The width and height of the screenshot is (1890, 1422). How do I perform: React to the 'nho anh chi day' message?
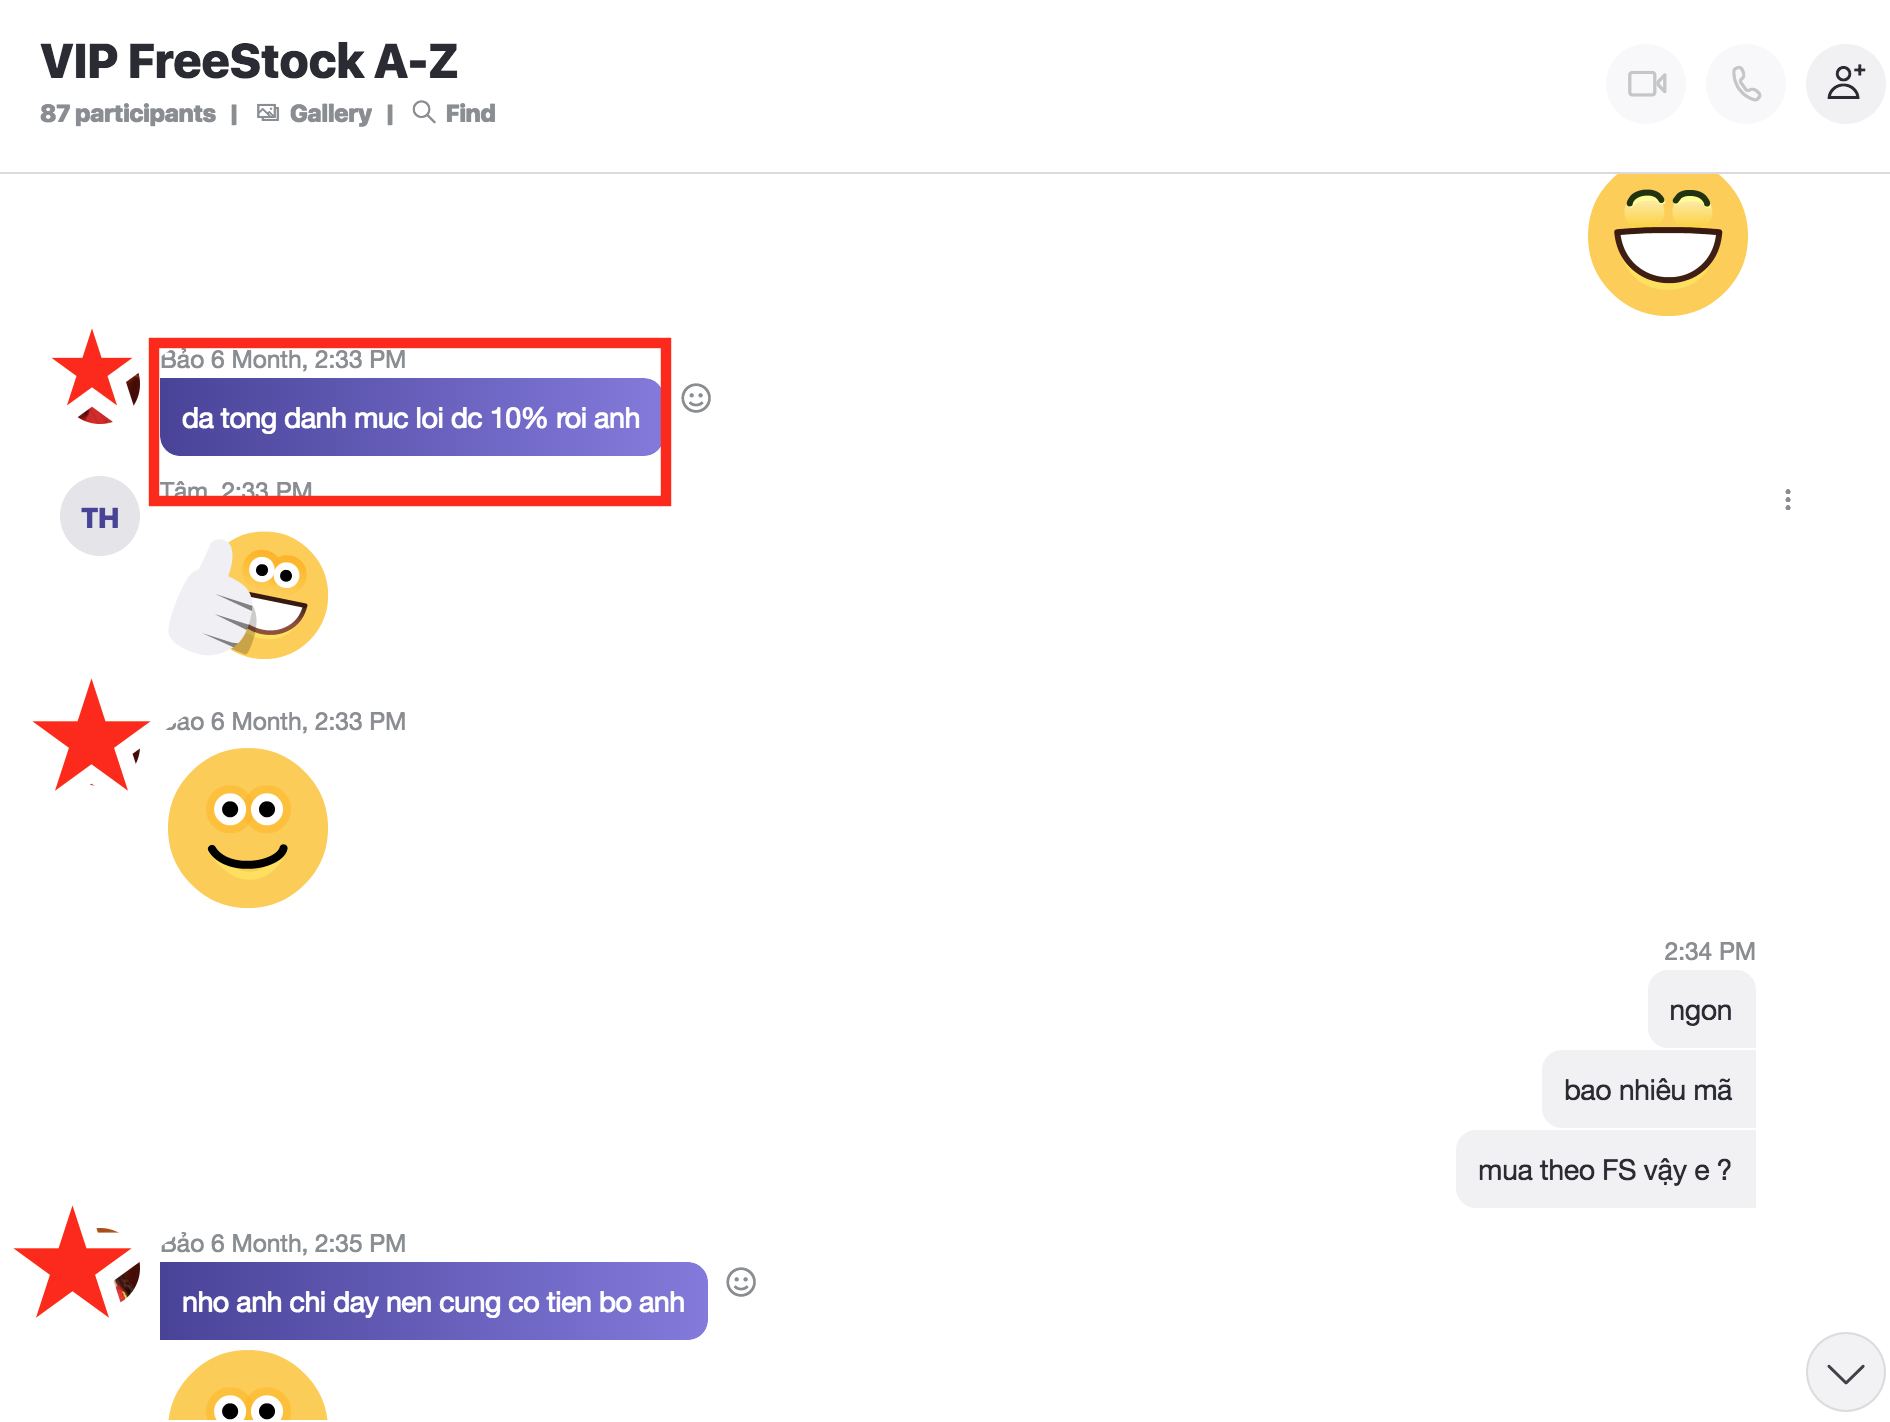pyautogui.click(x=741, y=1282)
